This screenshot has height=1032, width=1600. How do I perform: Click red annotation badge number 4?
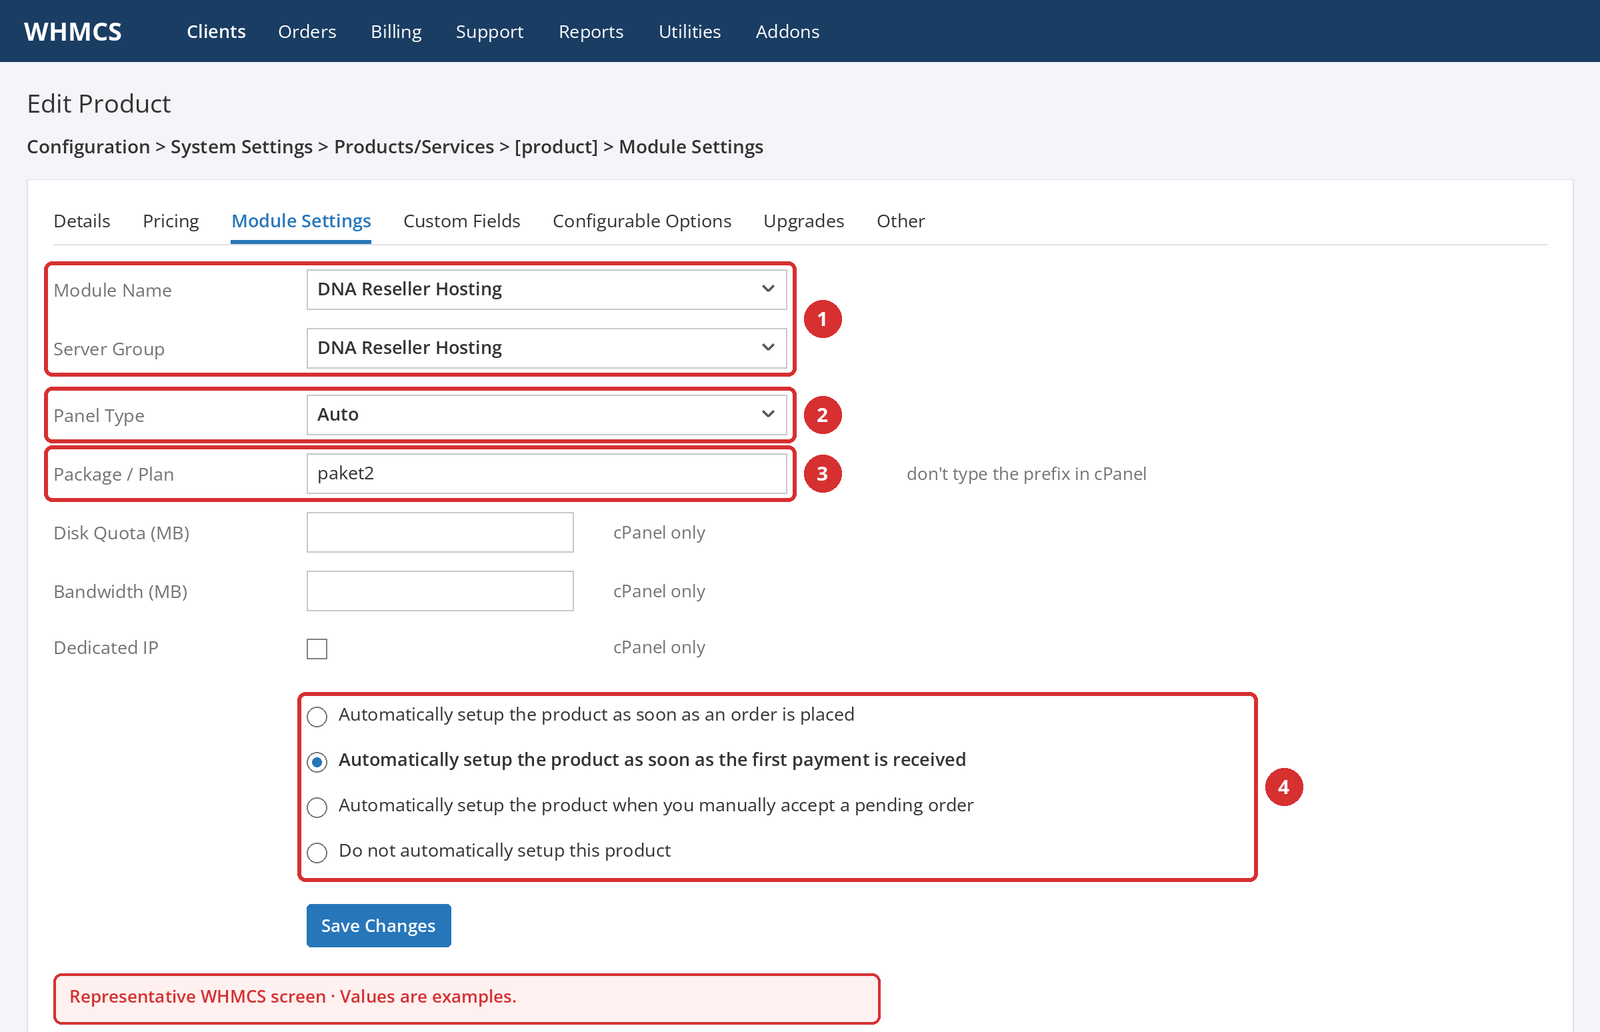1284,787
